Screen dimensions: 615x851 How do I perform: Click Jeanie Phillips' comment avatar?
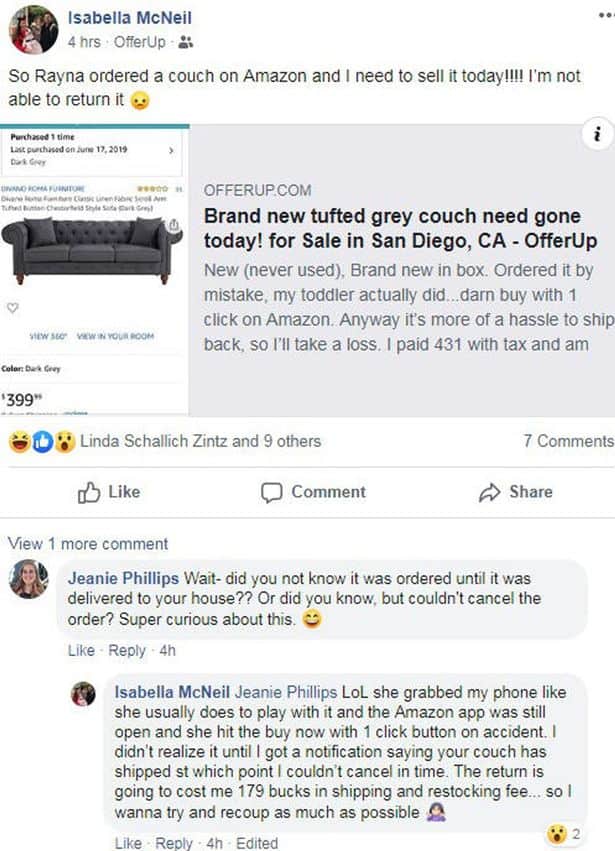[28, 579]
